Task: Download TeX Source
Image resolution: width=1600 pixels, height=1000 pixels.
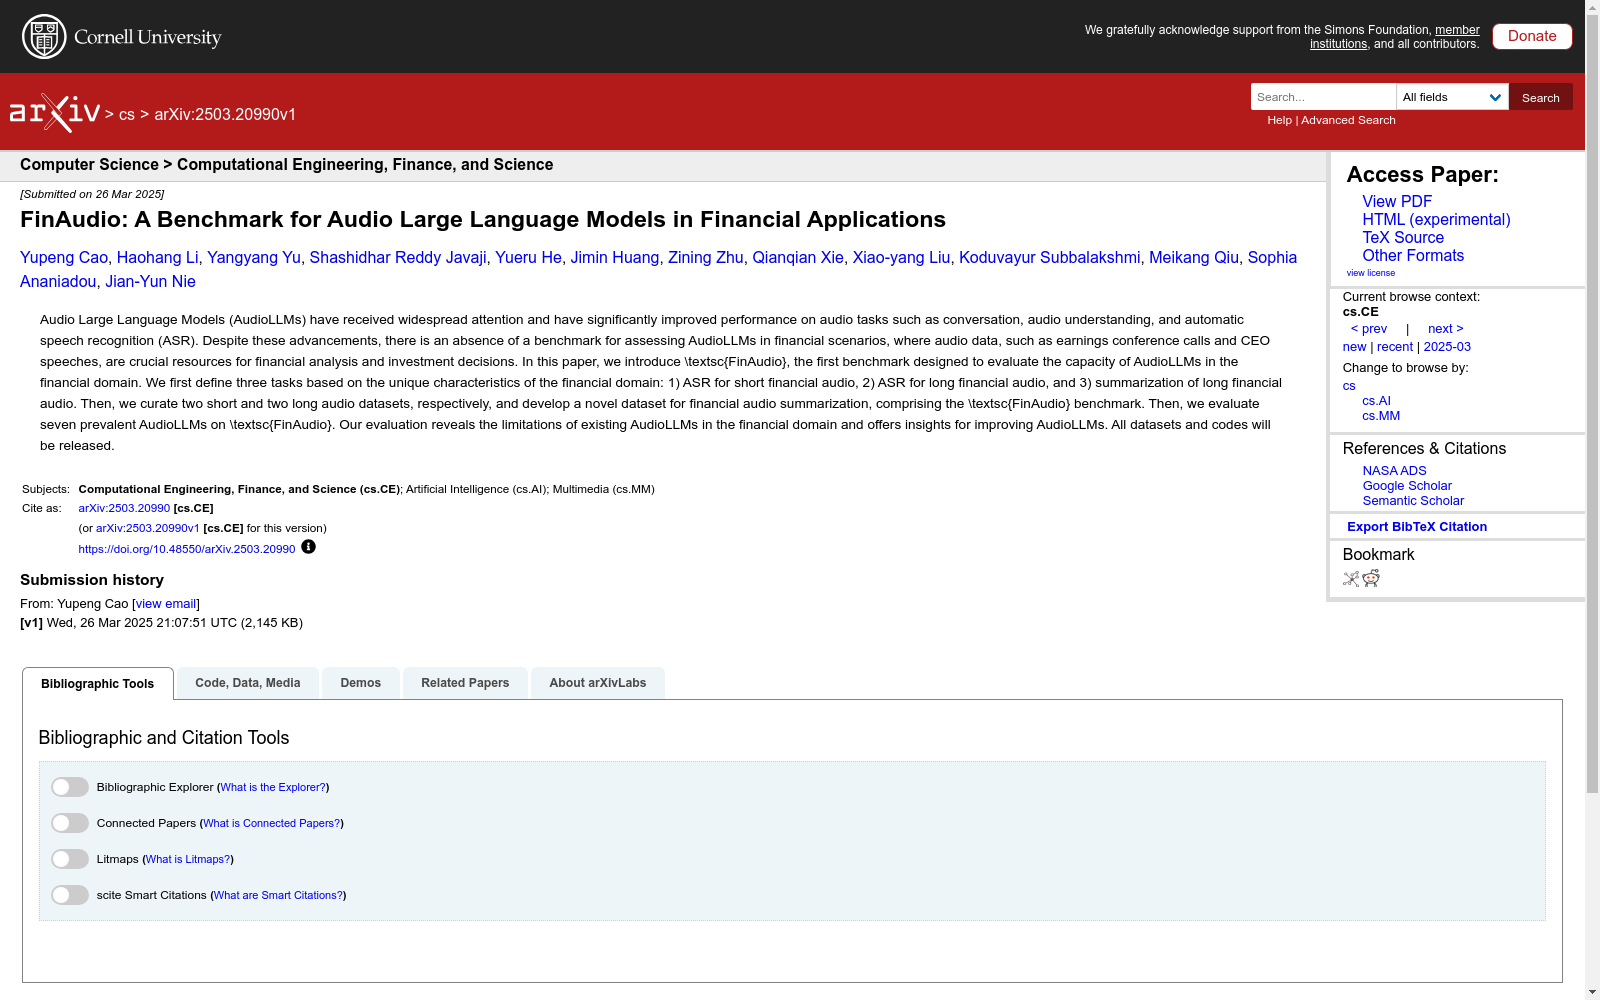Action: [1403, 237]
